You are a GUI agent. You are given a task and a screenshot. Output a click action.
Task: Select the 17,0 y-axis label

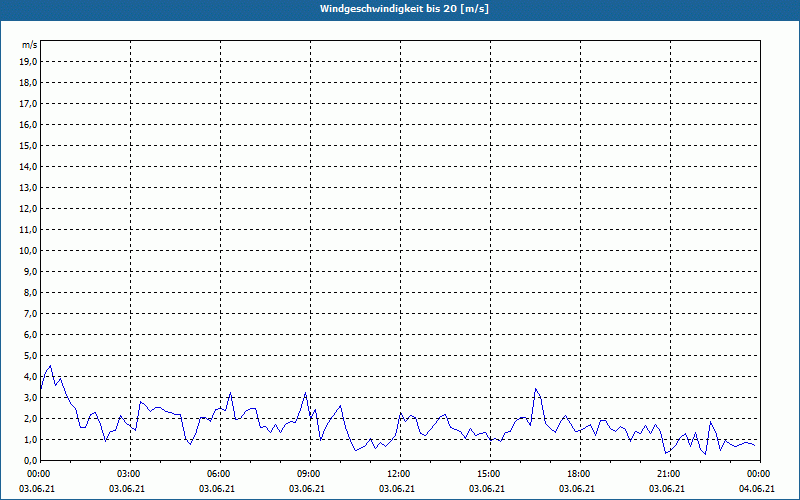pos(28,104)
